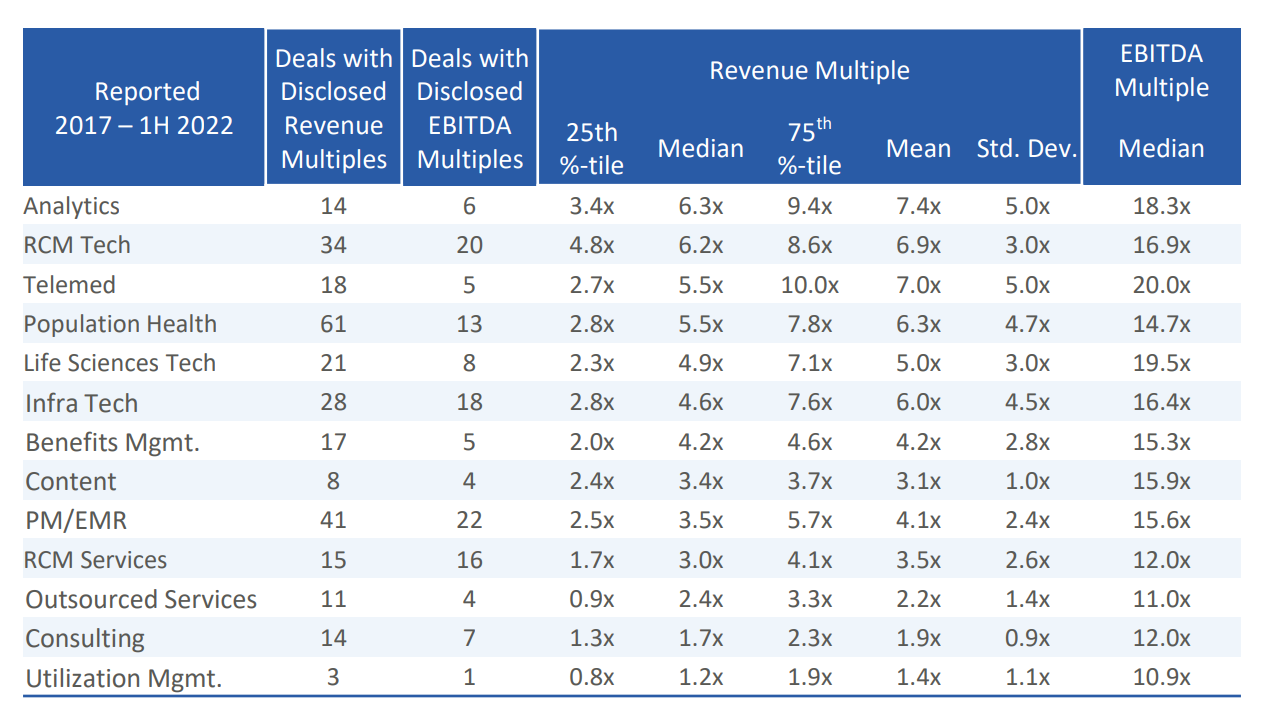
Task: Click the Revenue Multiple header
Action: [810, 71]
